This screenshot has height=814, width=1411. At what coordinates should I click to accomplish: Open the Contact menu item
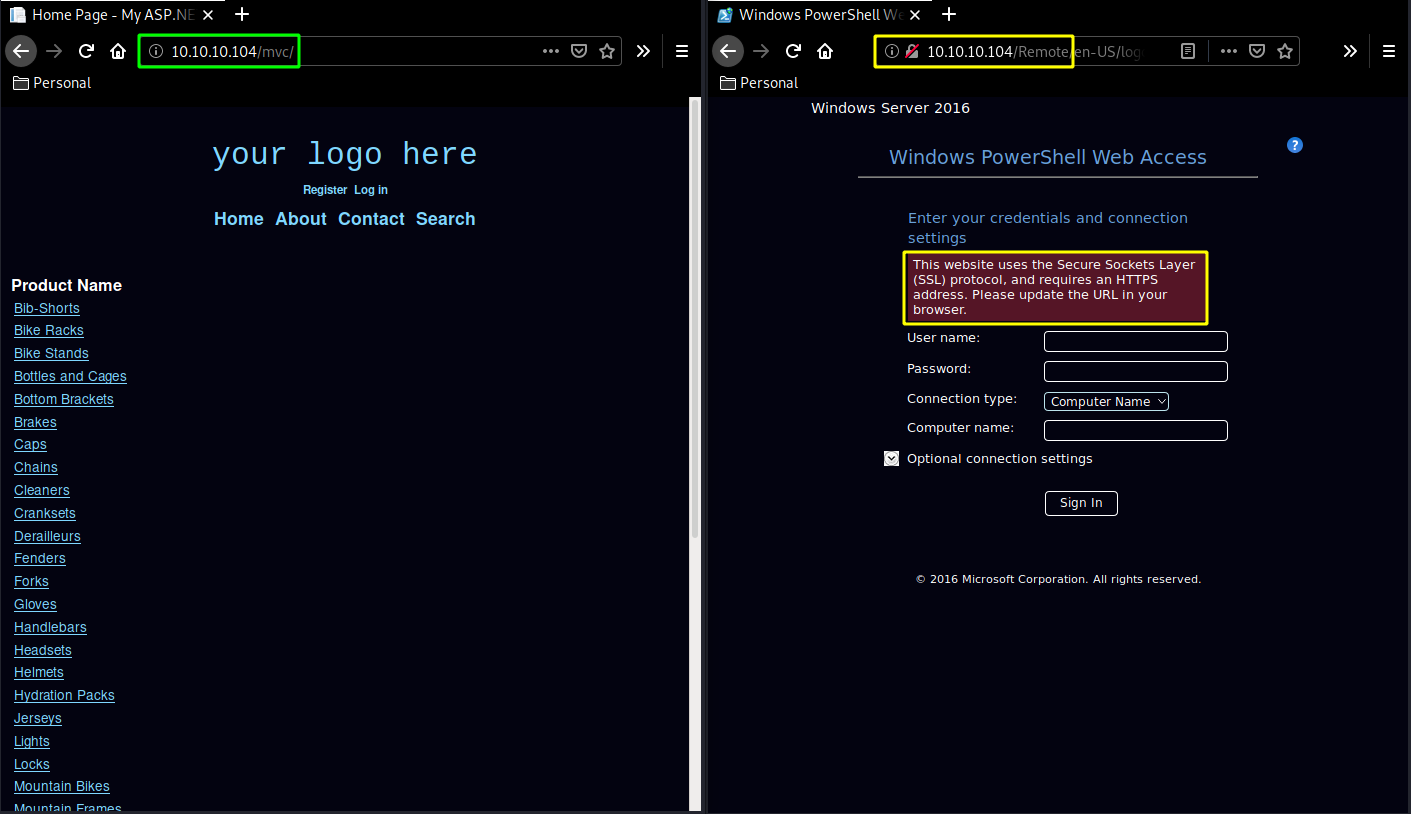click(371, 219)
